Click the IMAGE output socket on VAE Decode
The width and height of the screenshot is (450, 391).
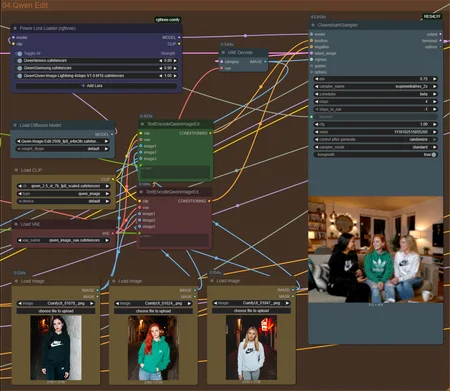click(x=265, y=62)
